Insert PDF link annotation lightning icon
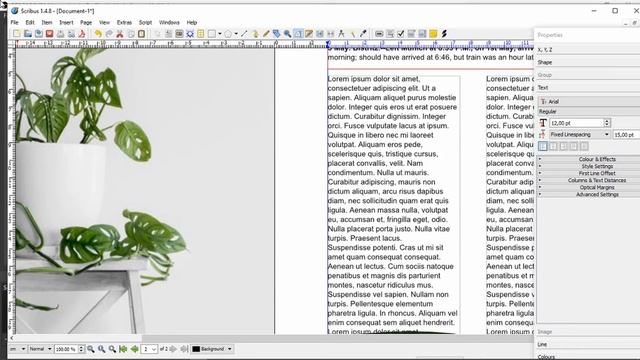Screen dimensions: 640x360 coord(444,33)
